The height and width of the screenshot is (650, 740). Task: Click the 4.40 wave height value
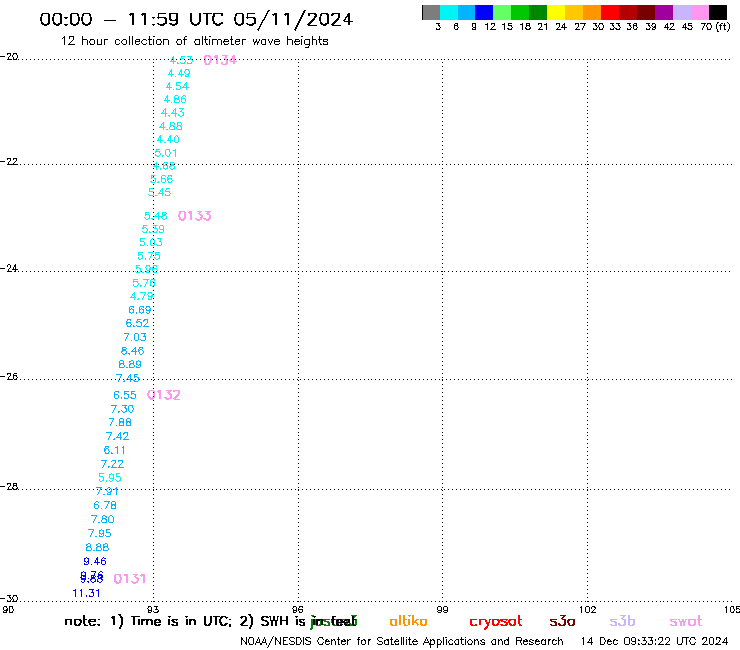[168, 139]
